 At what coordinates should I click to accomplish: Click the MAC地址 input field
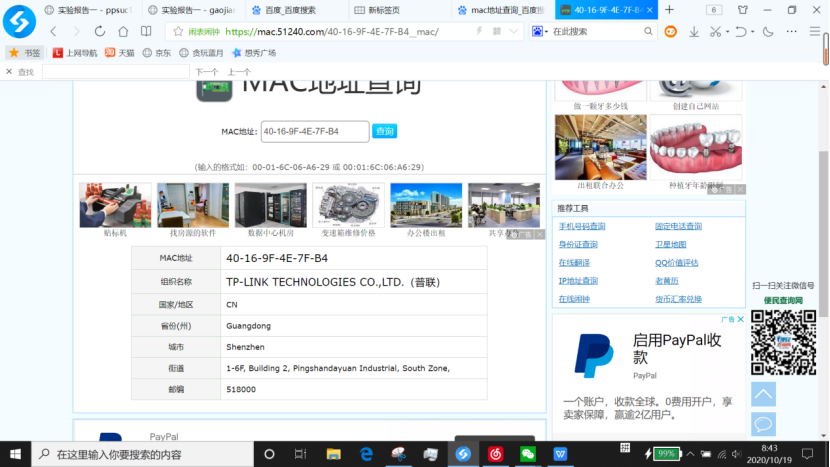[x=315, y=131]
